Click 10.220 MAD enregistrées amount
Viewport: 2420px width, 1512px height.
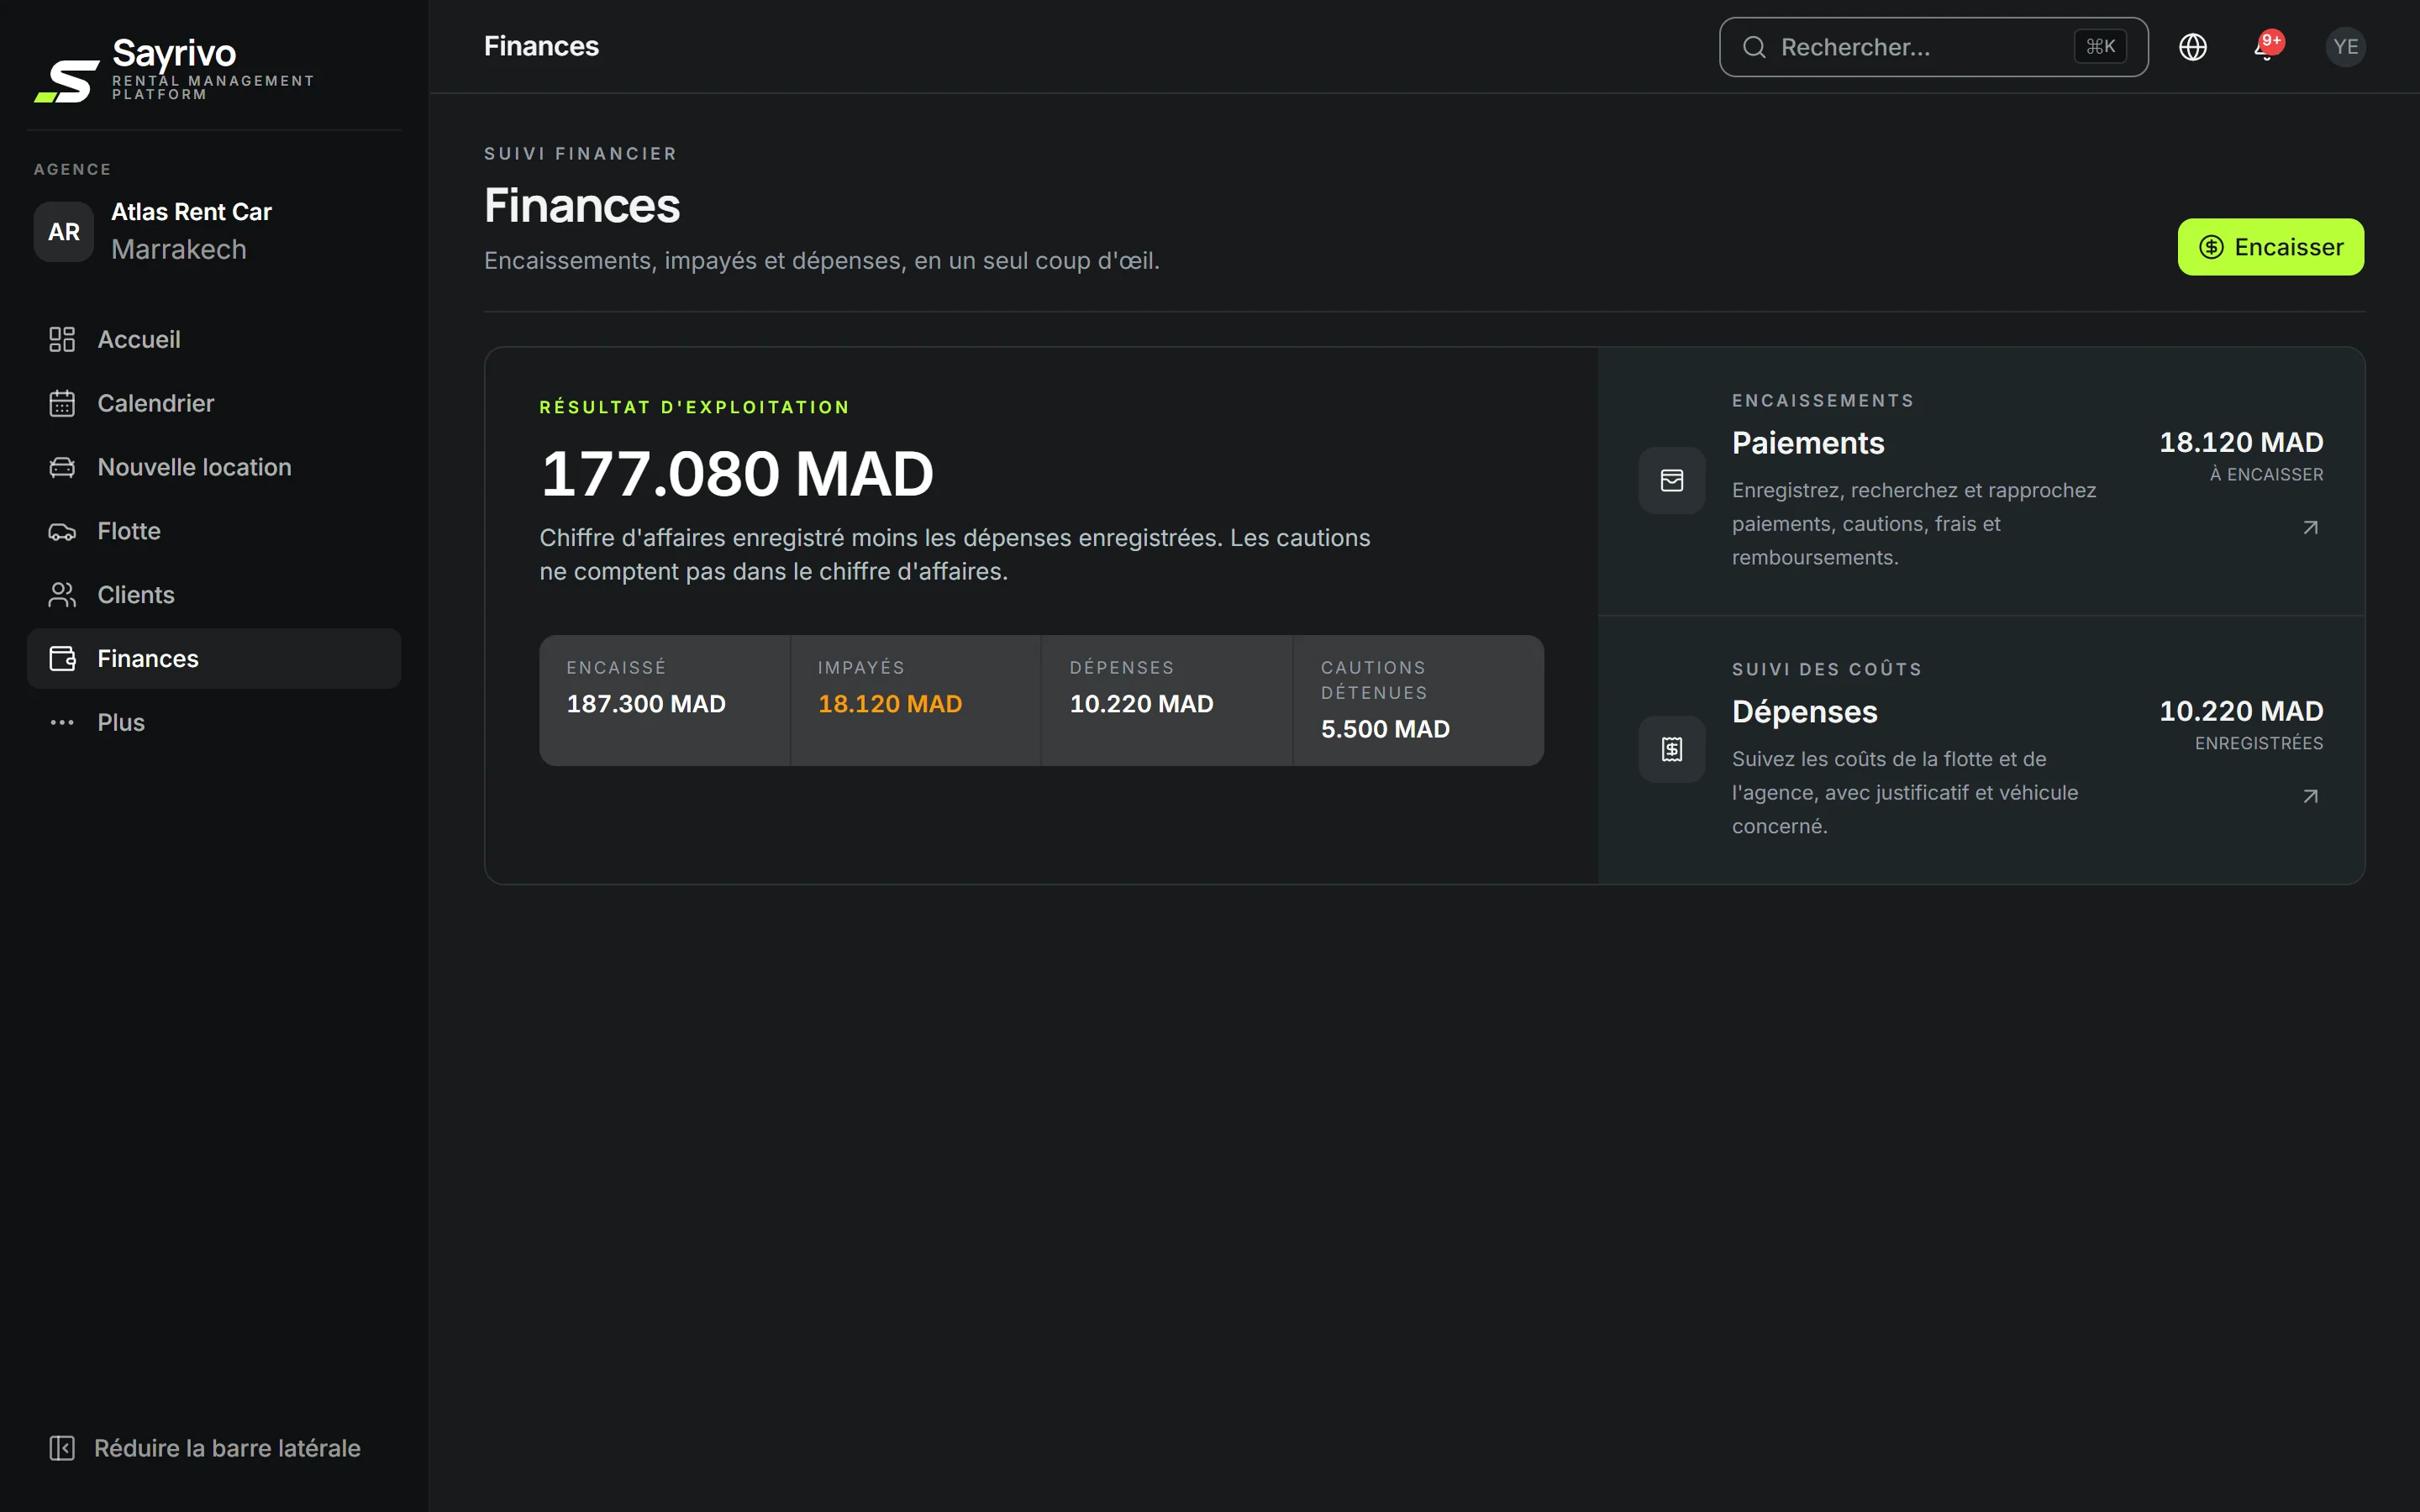click(x=2241, y=712)
